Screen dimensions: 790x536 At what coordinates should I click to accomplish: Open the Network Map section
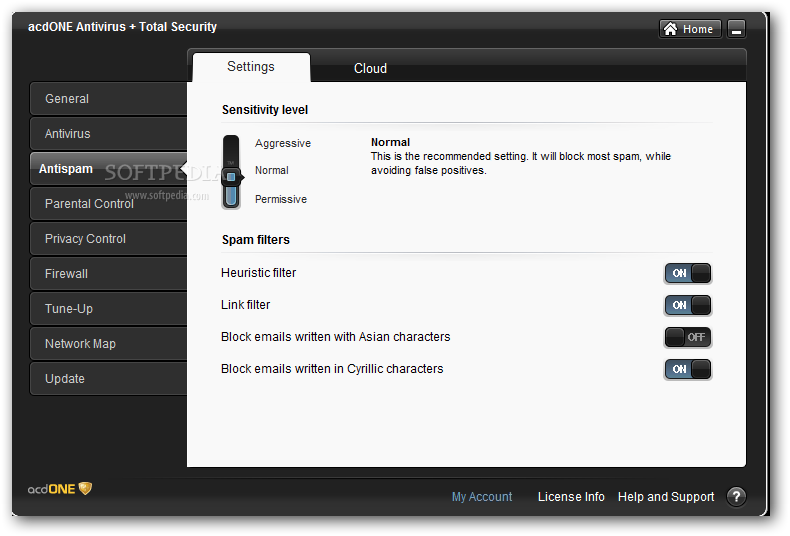(108, 344)
